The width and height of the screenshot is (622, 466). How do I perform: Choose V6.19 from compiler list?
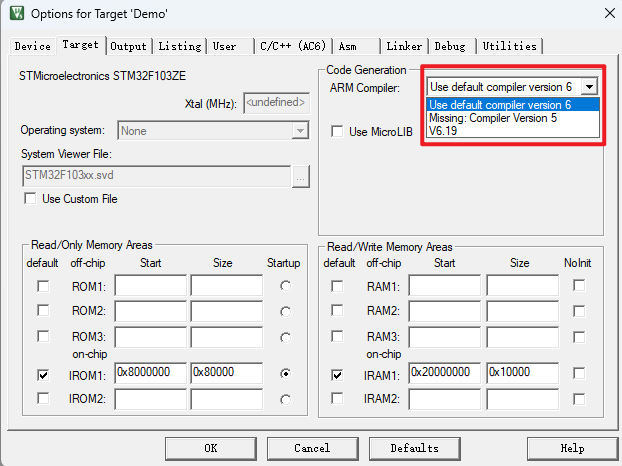point(444,131)
